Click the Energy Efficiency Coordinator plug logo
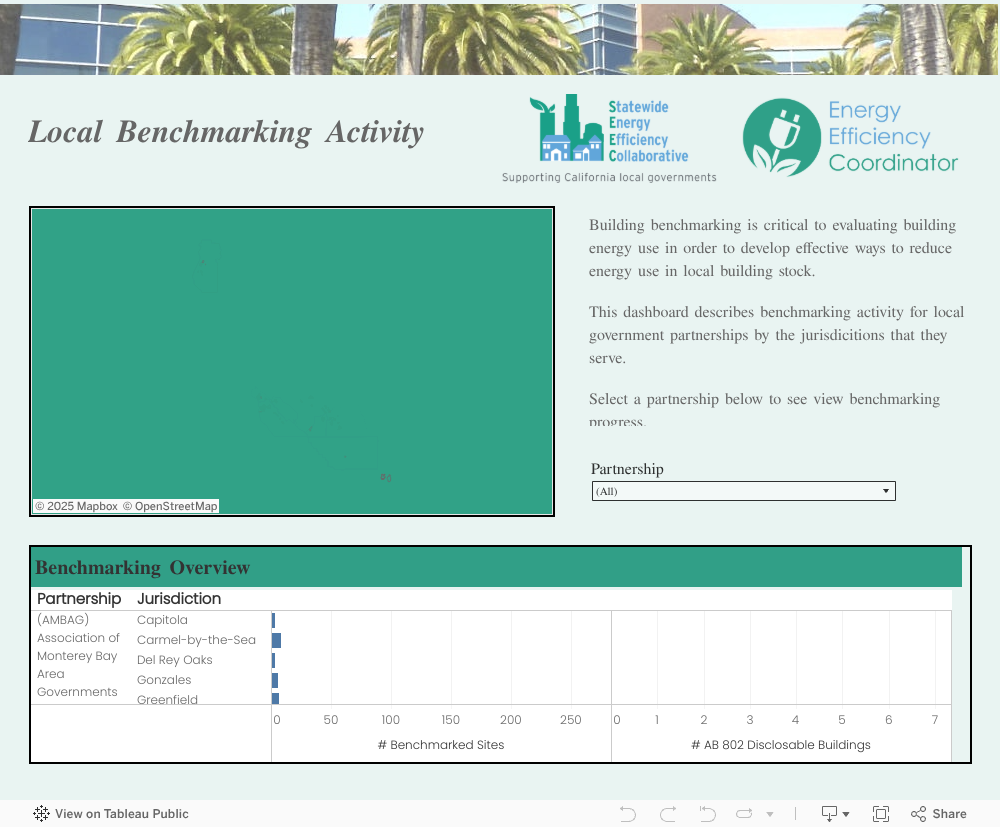1000x827 pixels. click(x=851, y=136)
